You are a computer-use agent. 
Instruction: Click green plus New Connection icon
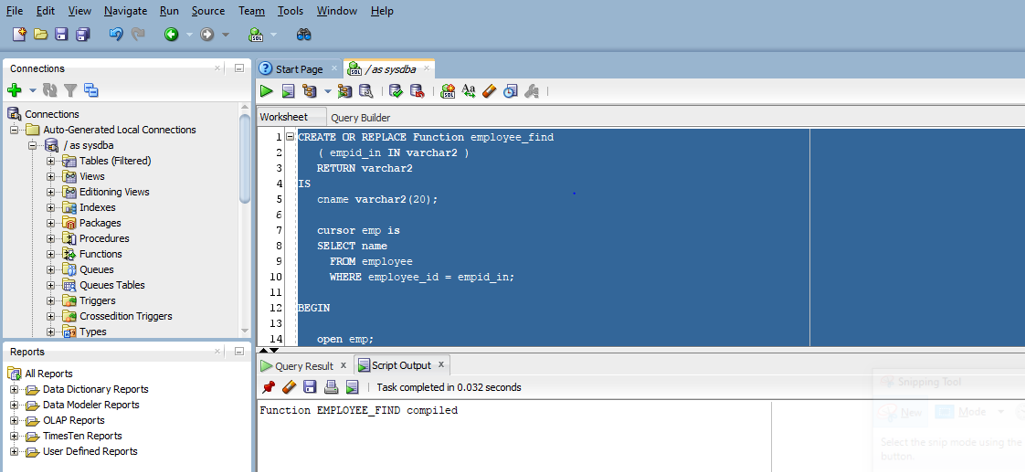tap(14, 90)
